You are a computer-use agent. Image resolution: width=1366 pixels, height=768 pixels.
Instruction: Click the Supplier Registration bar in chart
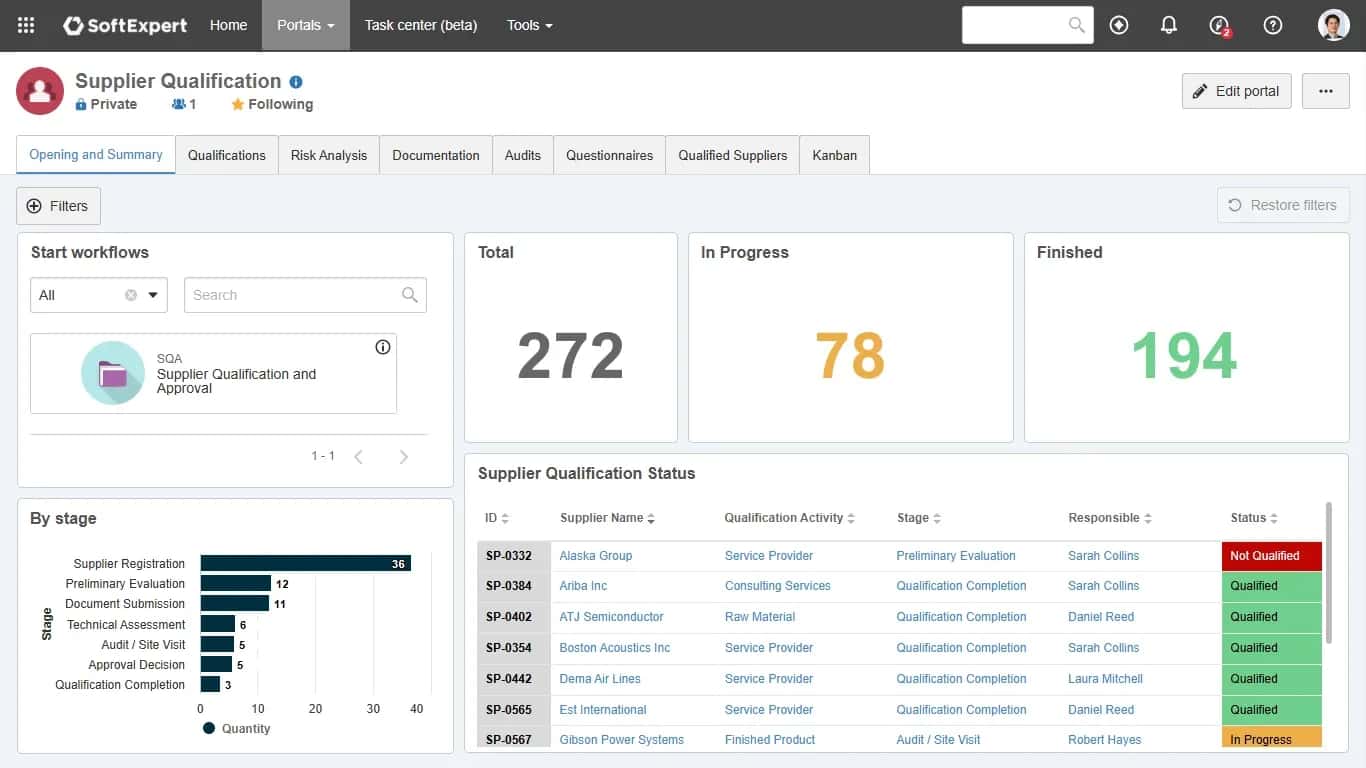coord(306,564)
